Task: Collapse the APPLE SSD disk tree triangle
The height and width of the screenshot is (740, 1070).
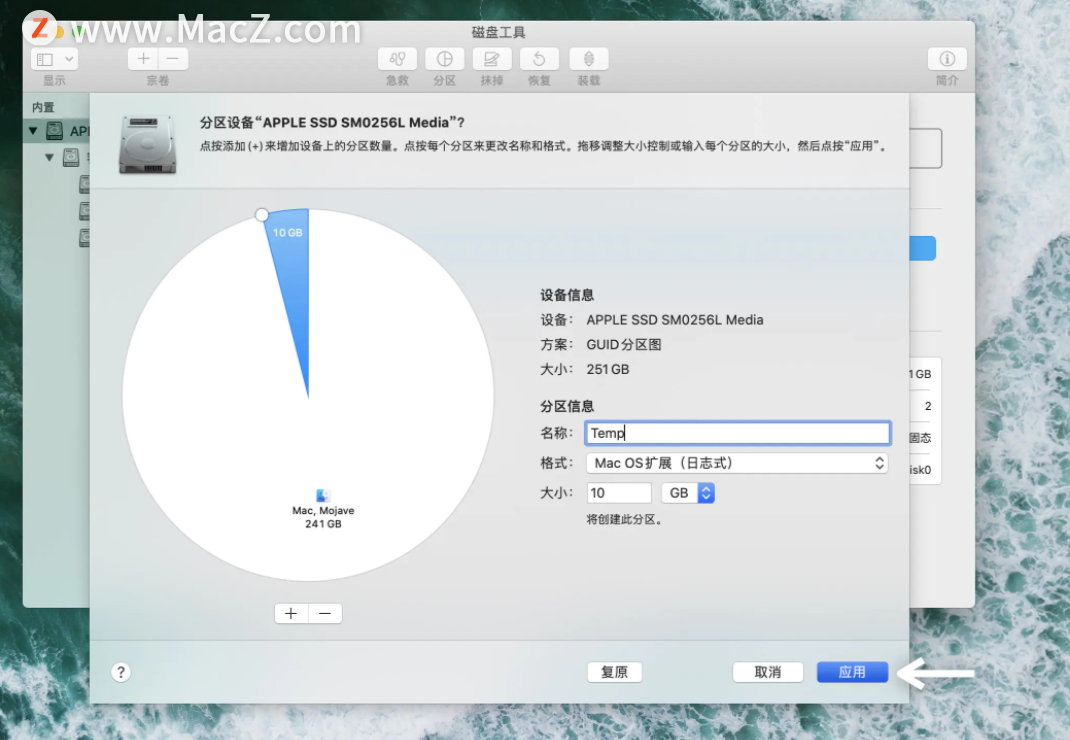Action: 33,130
